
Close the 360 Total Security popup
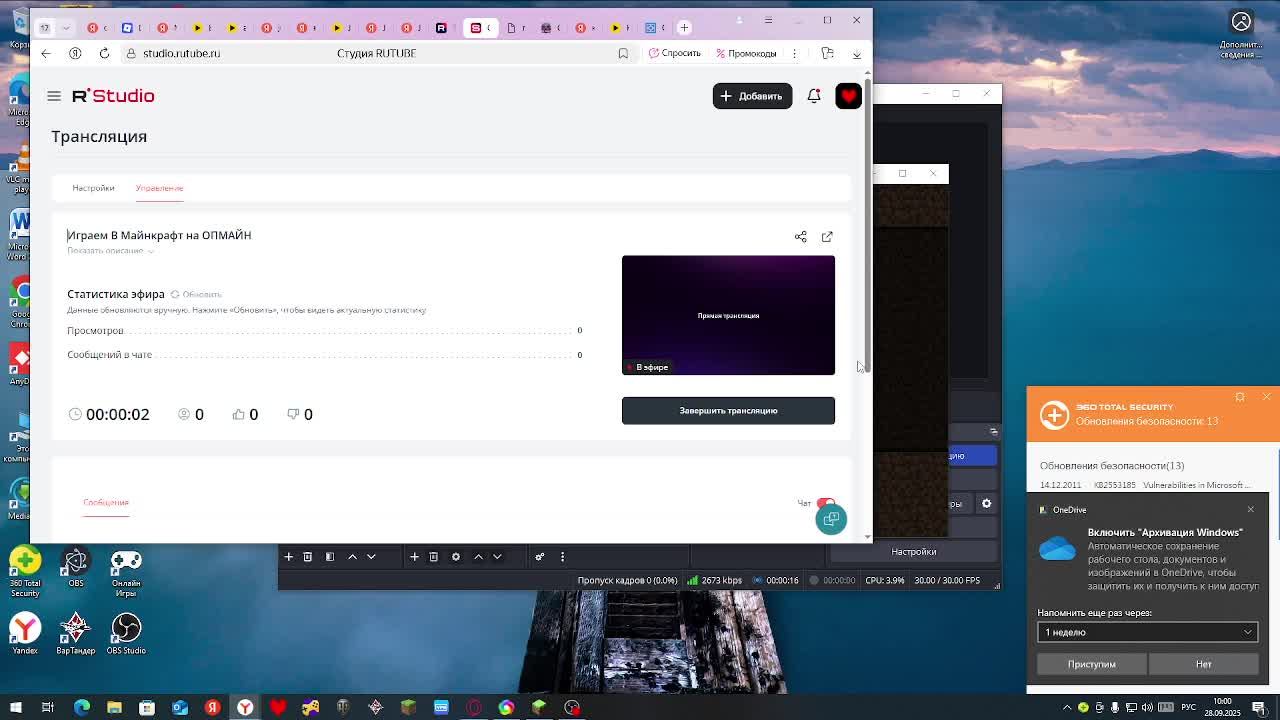pyautogui.click(x=1266, y=397)
